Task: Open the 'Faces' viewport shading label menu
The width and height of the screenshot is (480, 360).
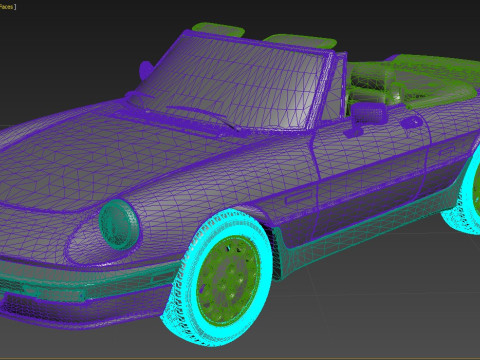Action: point(7,6)
